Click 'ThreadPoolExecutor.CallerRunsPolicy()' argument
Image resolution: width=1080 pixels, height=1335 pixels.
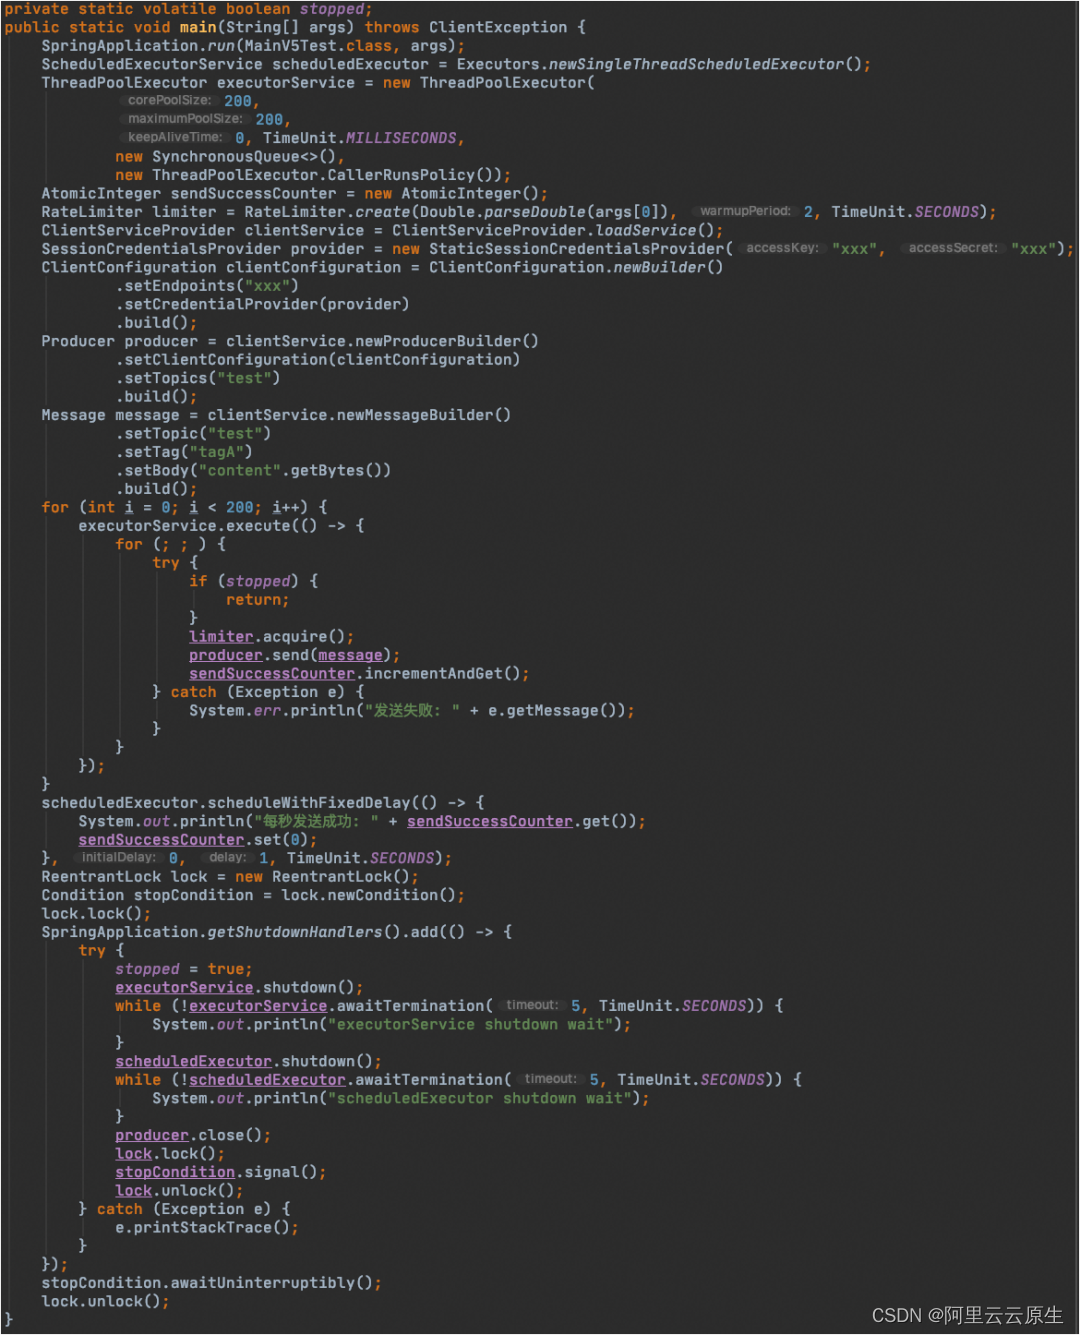pos(327,175)
